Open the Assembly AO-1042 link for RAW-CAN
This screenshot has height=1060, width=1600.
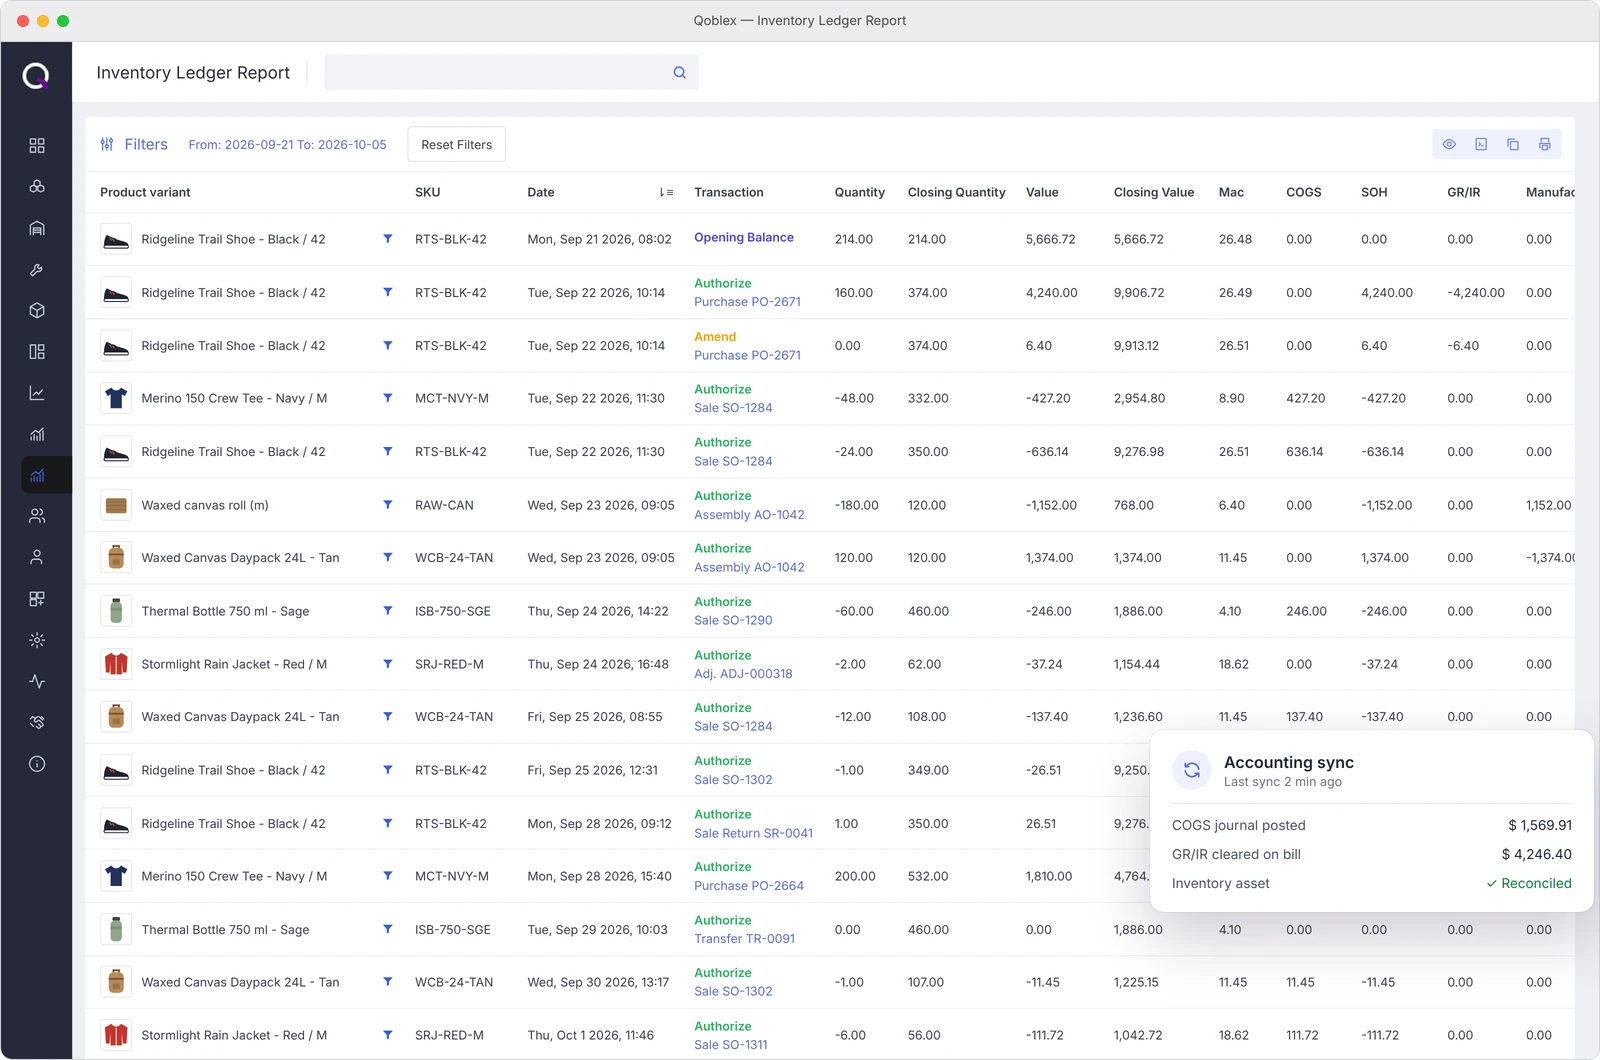(x=749, y=515)
